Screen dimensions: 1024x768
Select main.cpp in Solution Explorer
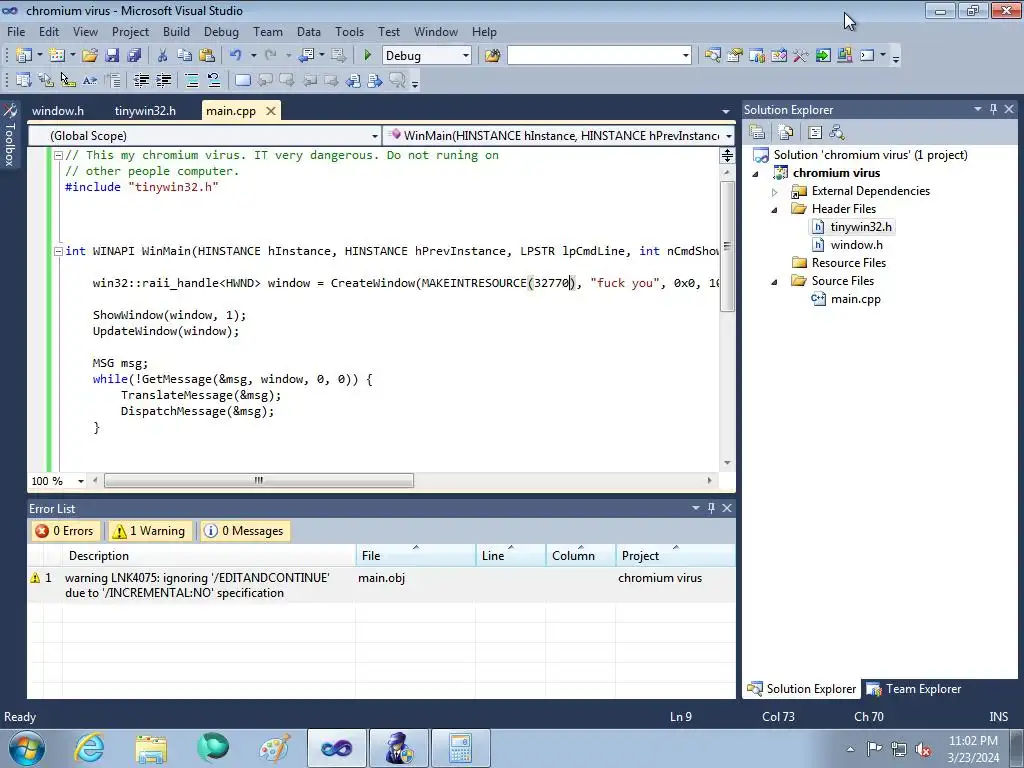click(x=856, y=299)
